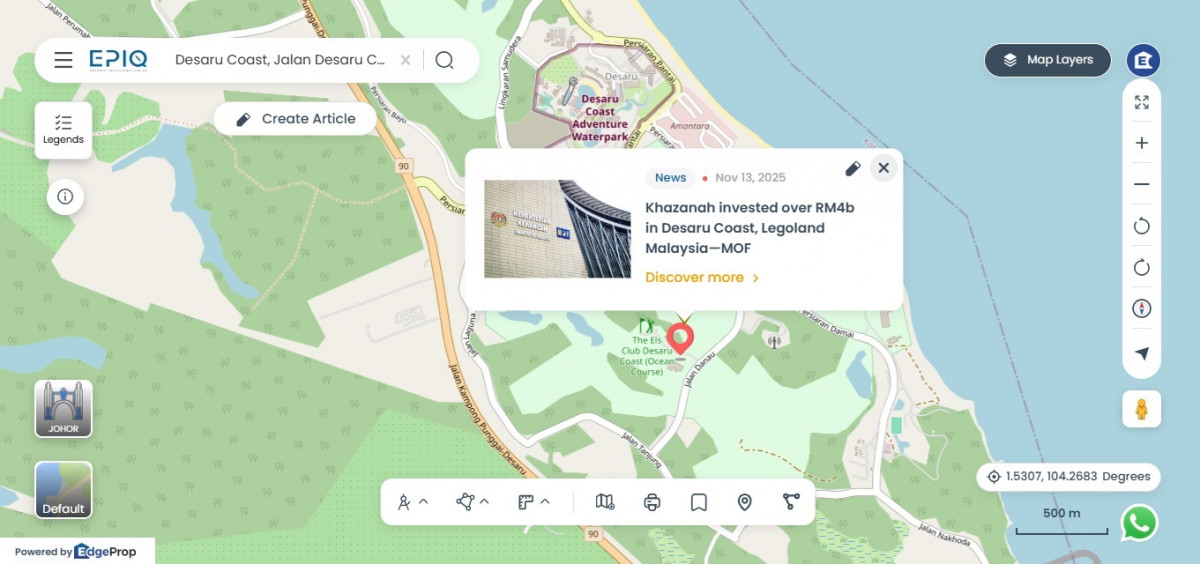Zoom out using the minus button

1142,185
